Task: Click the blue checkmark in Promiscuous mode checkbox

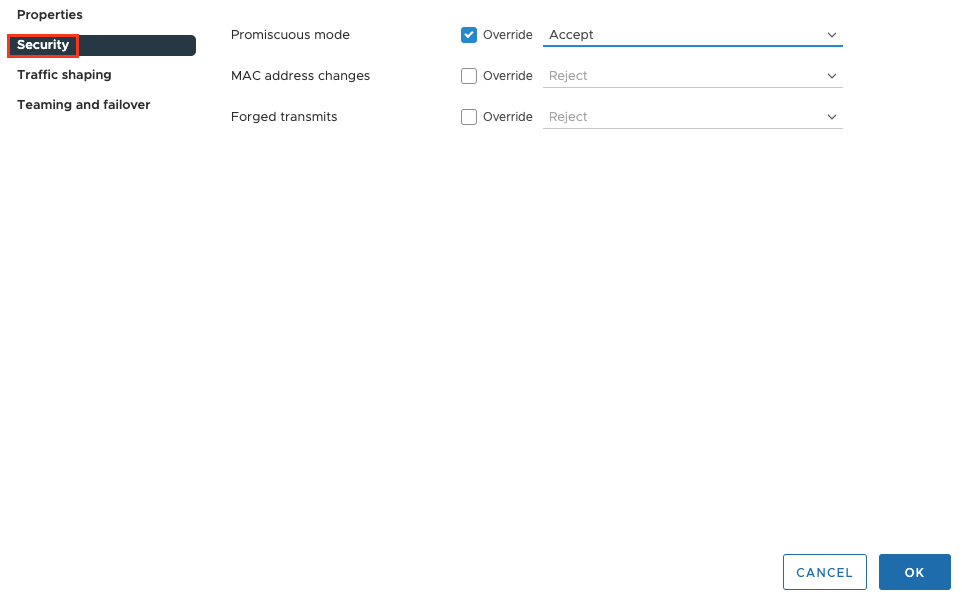Action: point(469,34)
